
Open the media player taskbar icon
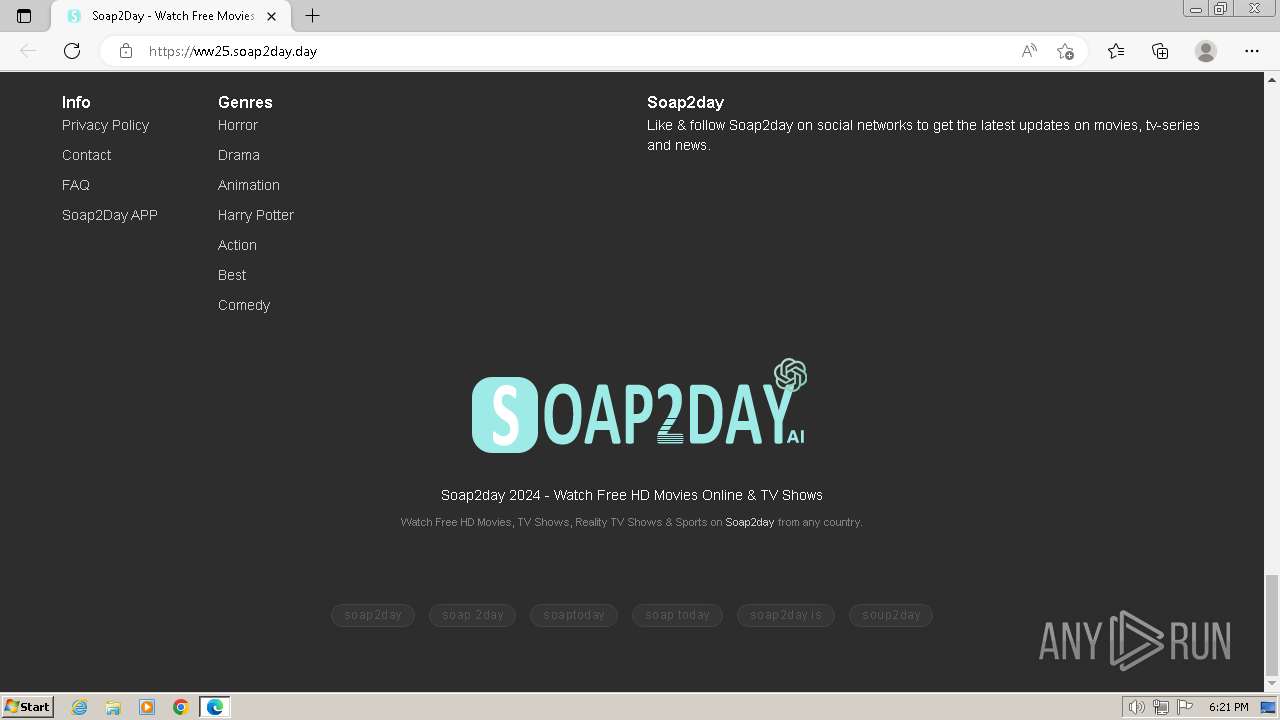pyautogui.click(x=147, y=707)
